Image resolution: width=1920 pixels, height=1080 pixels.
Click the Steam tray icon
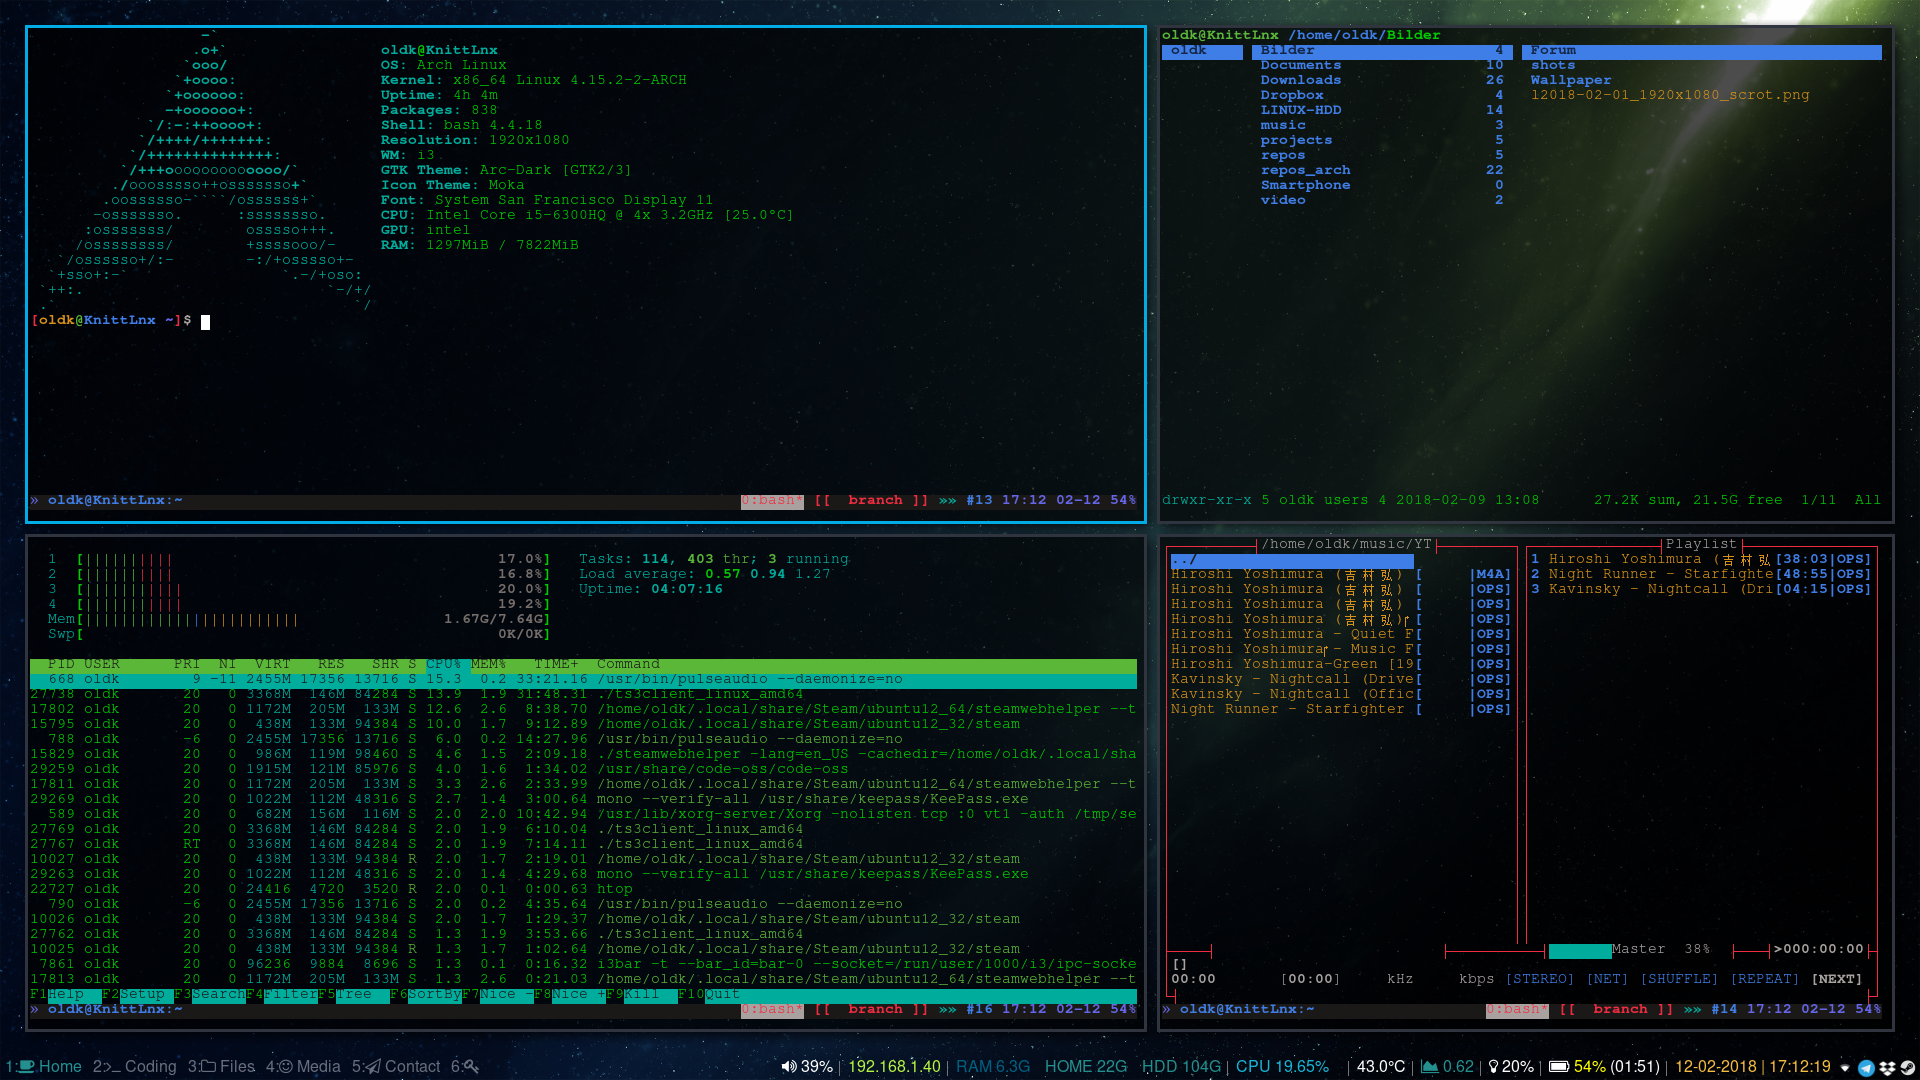point(1906,1068)
